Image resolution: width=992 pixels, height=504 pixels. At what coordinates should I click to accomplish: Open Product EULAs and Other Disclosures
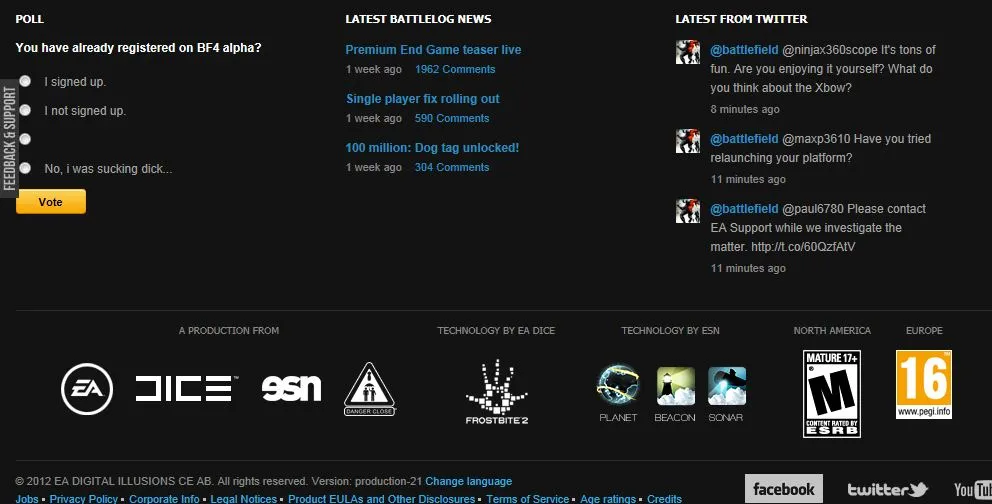[381, 499]
